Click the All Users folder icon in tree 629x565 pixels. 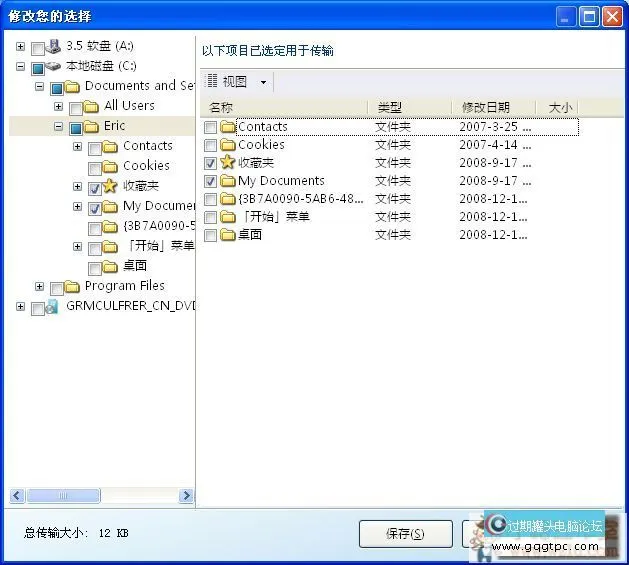click(x=91, y=107)
